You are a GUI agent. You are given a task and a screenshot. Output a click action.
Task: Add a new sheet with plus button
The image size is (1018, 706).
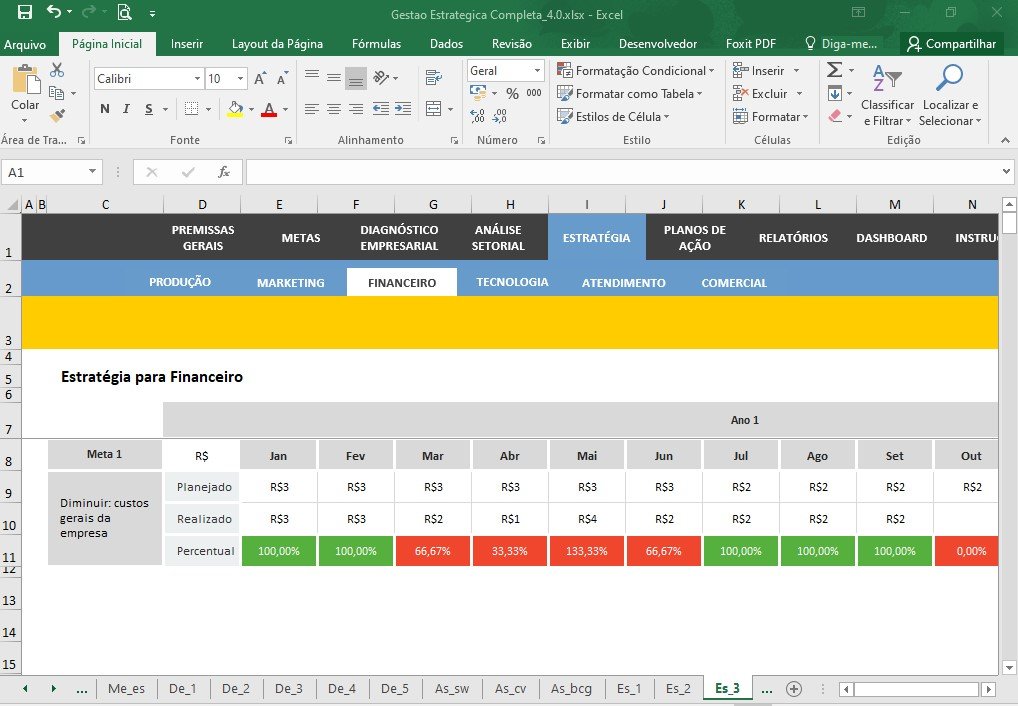794,689
